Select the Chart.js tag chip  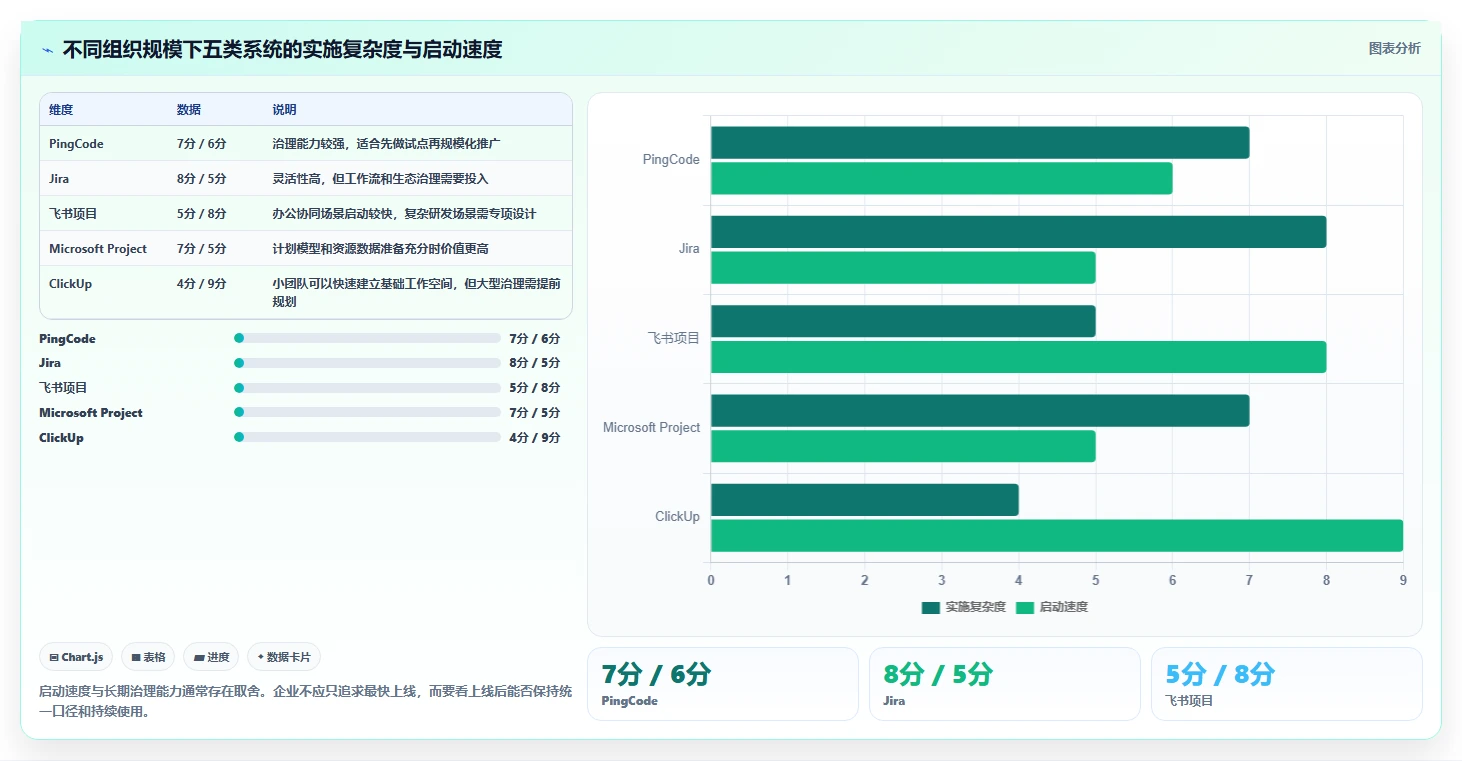(x=76, y=657)
